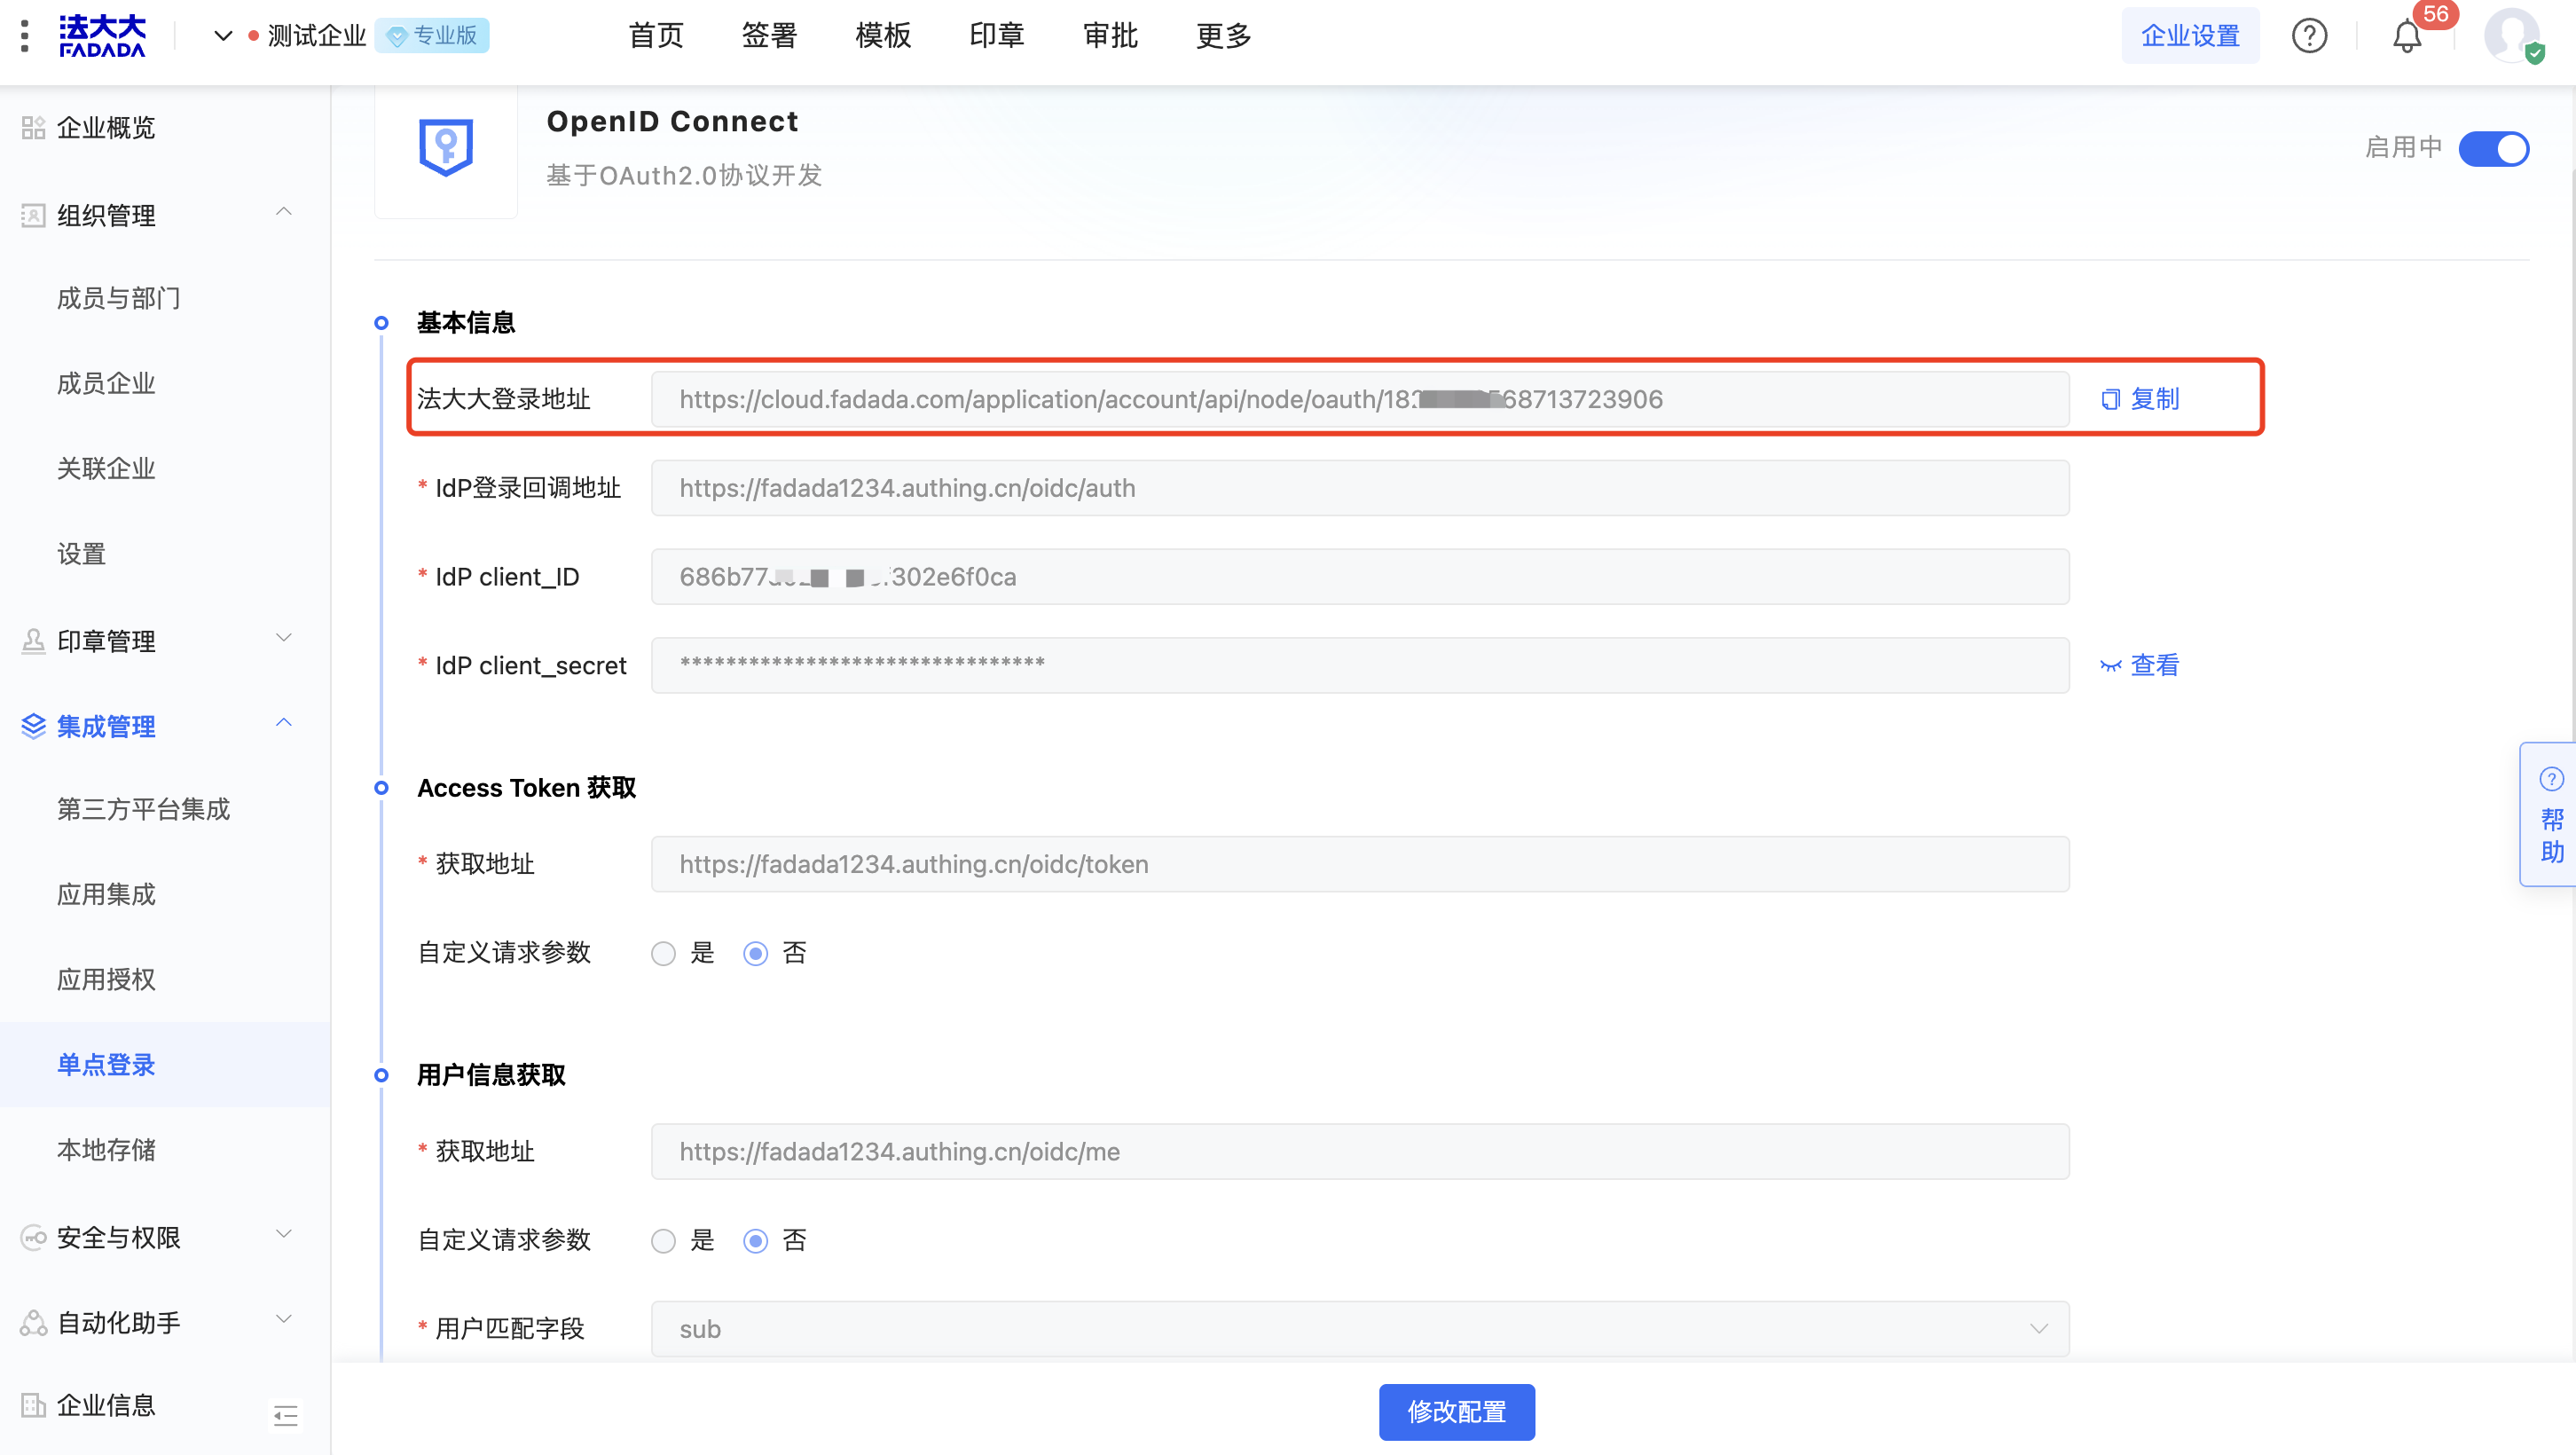
Task: Click the Access Token 获取 step marker
Action: (381, 788)
